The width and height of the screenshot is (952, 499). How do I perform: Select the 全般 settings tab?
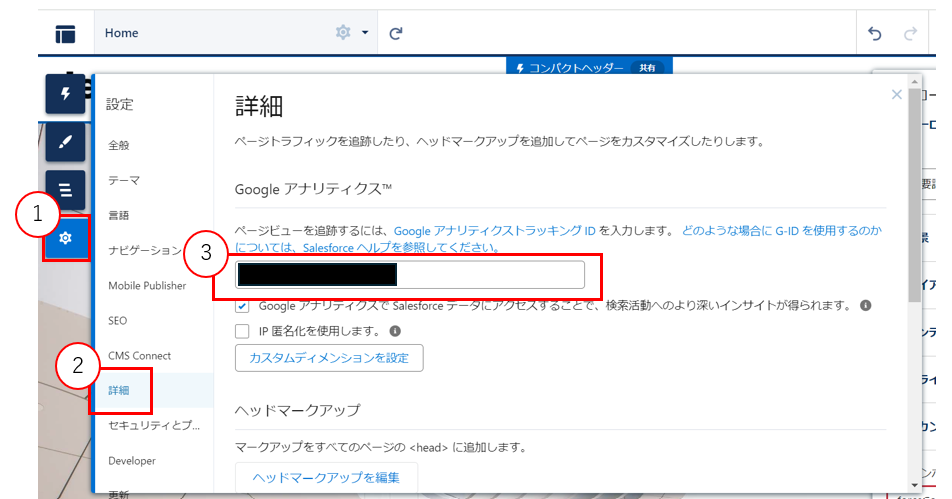coord(119,145)
